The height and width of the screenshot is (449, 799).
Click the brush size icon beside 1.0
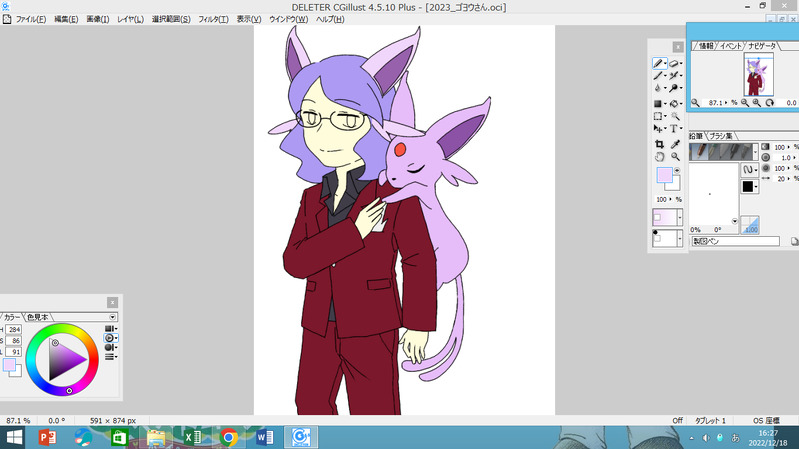[x=765, y=157]
